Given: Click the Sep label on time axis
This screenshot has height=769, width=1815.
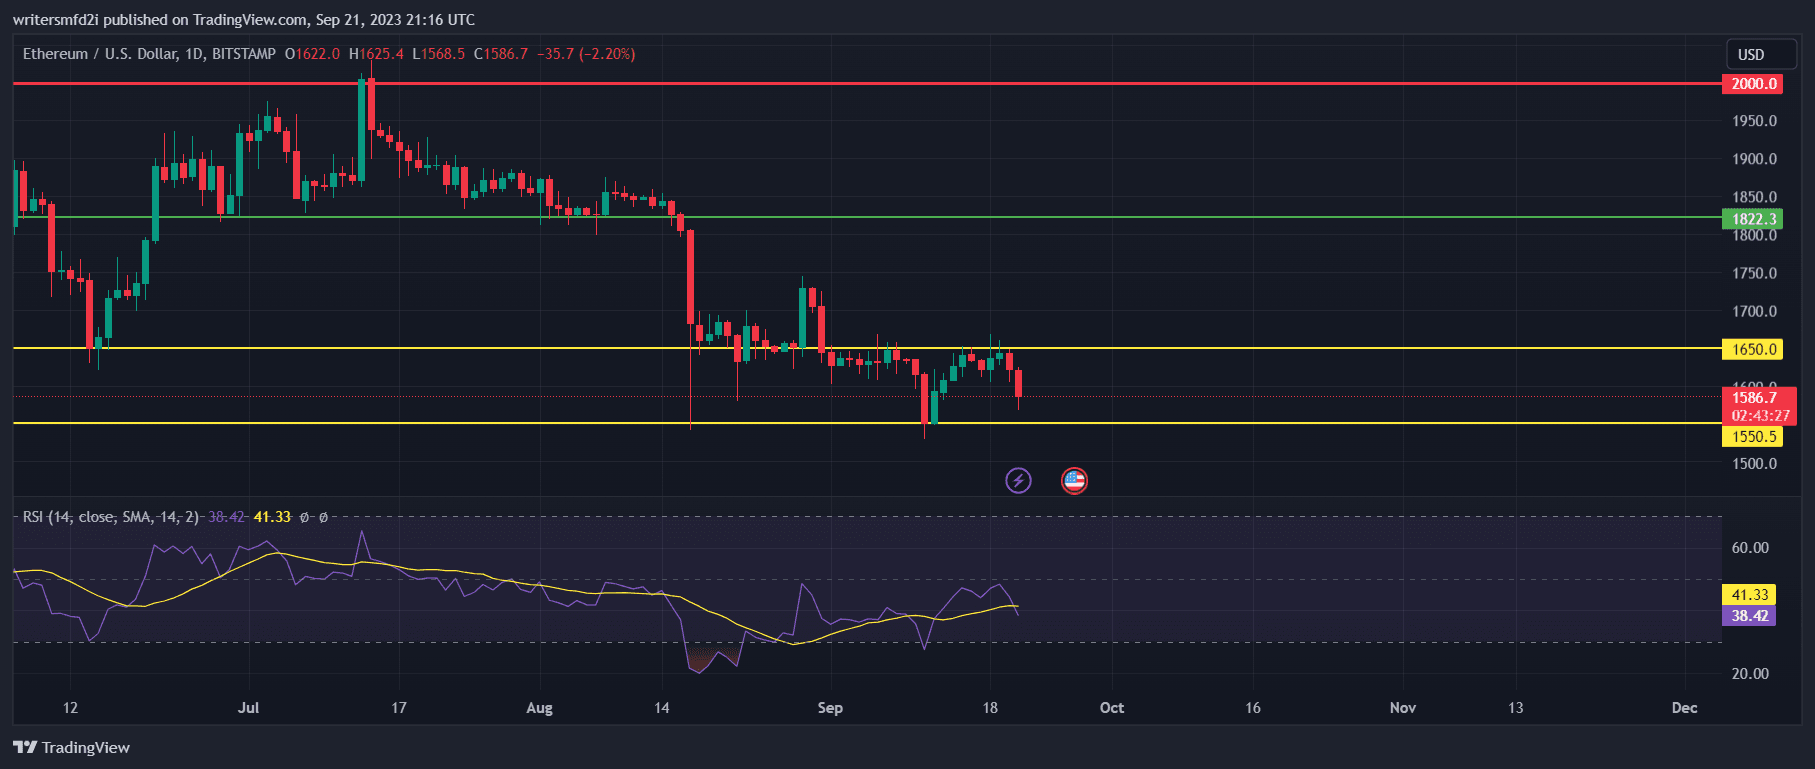Looking at the screenshot, I should click(x=830, y=708).
